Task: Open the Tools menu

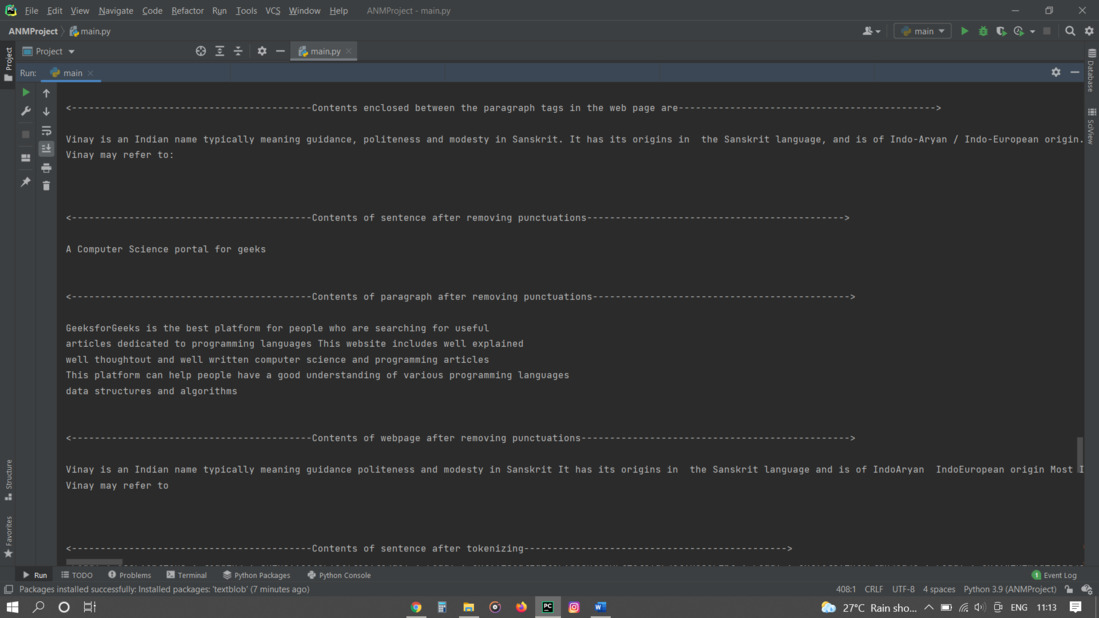Action: pos(246,11)
